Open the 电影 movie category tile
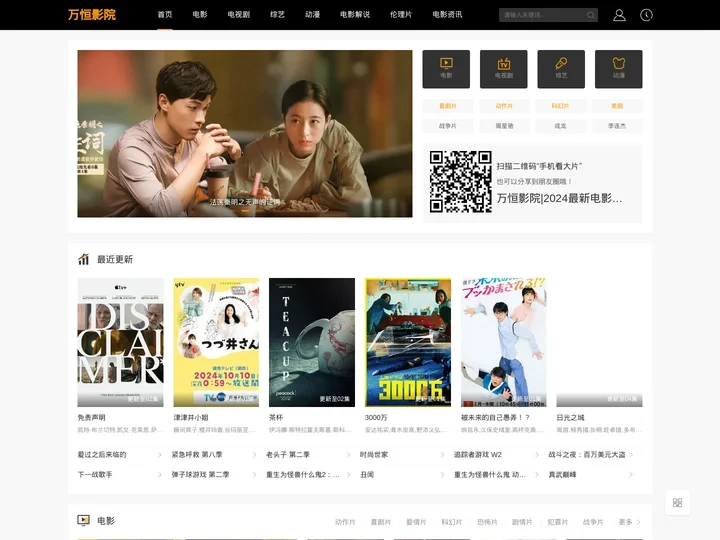This screenshot has width=720, height=540. (x=446, y=69)
